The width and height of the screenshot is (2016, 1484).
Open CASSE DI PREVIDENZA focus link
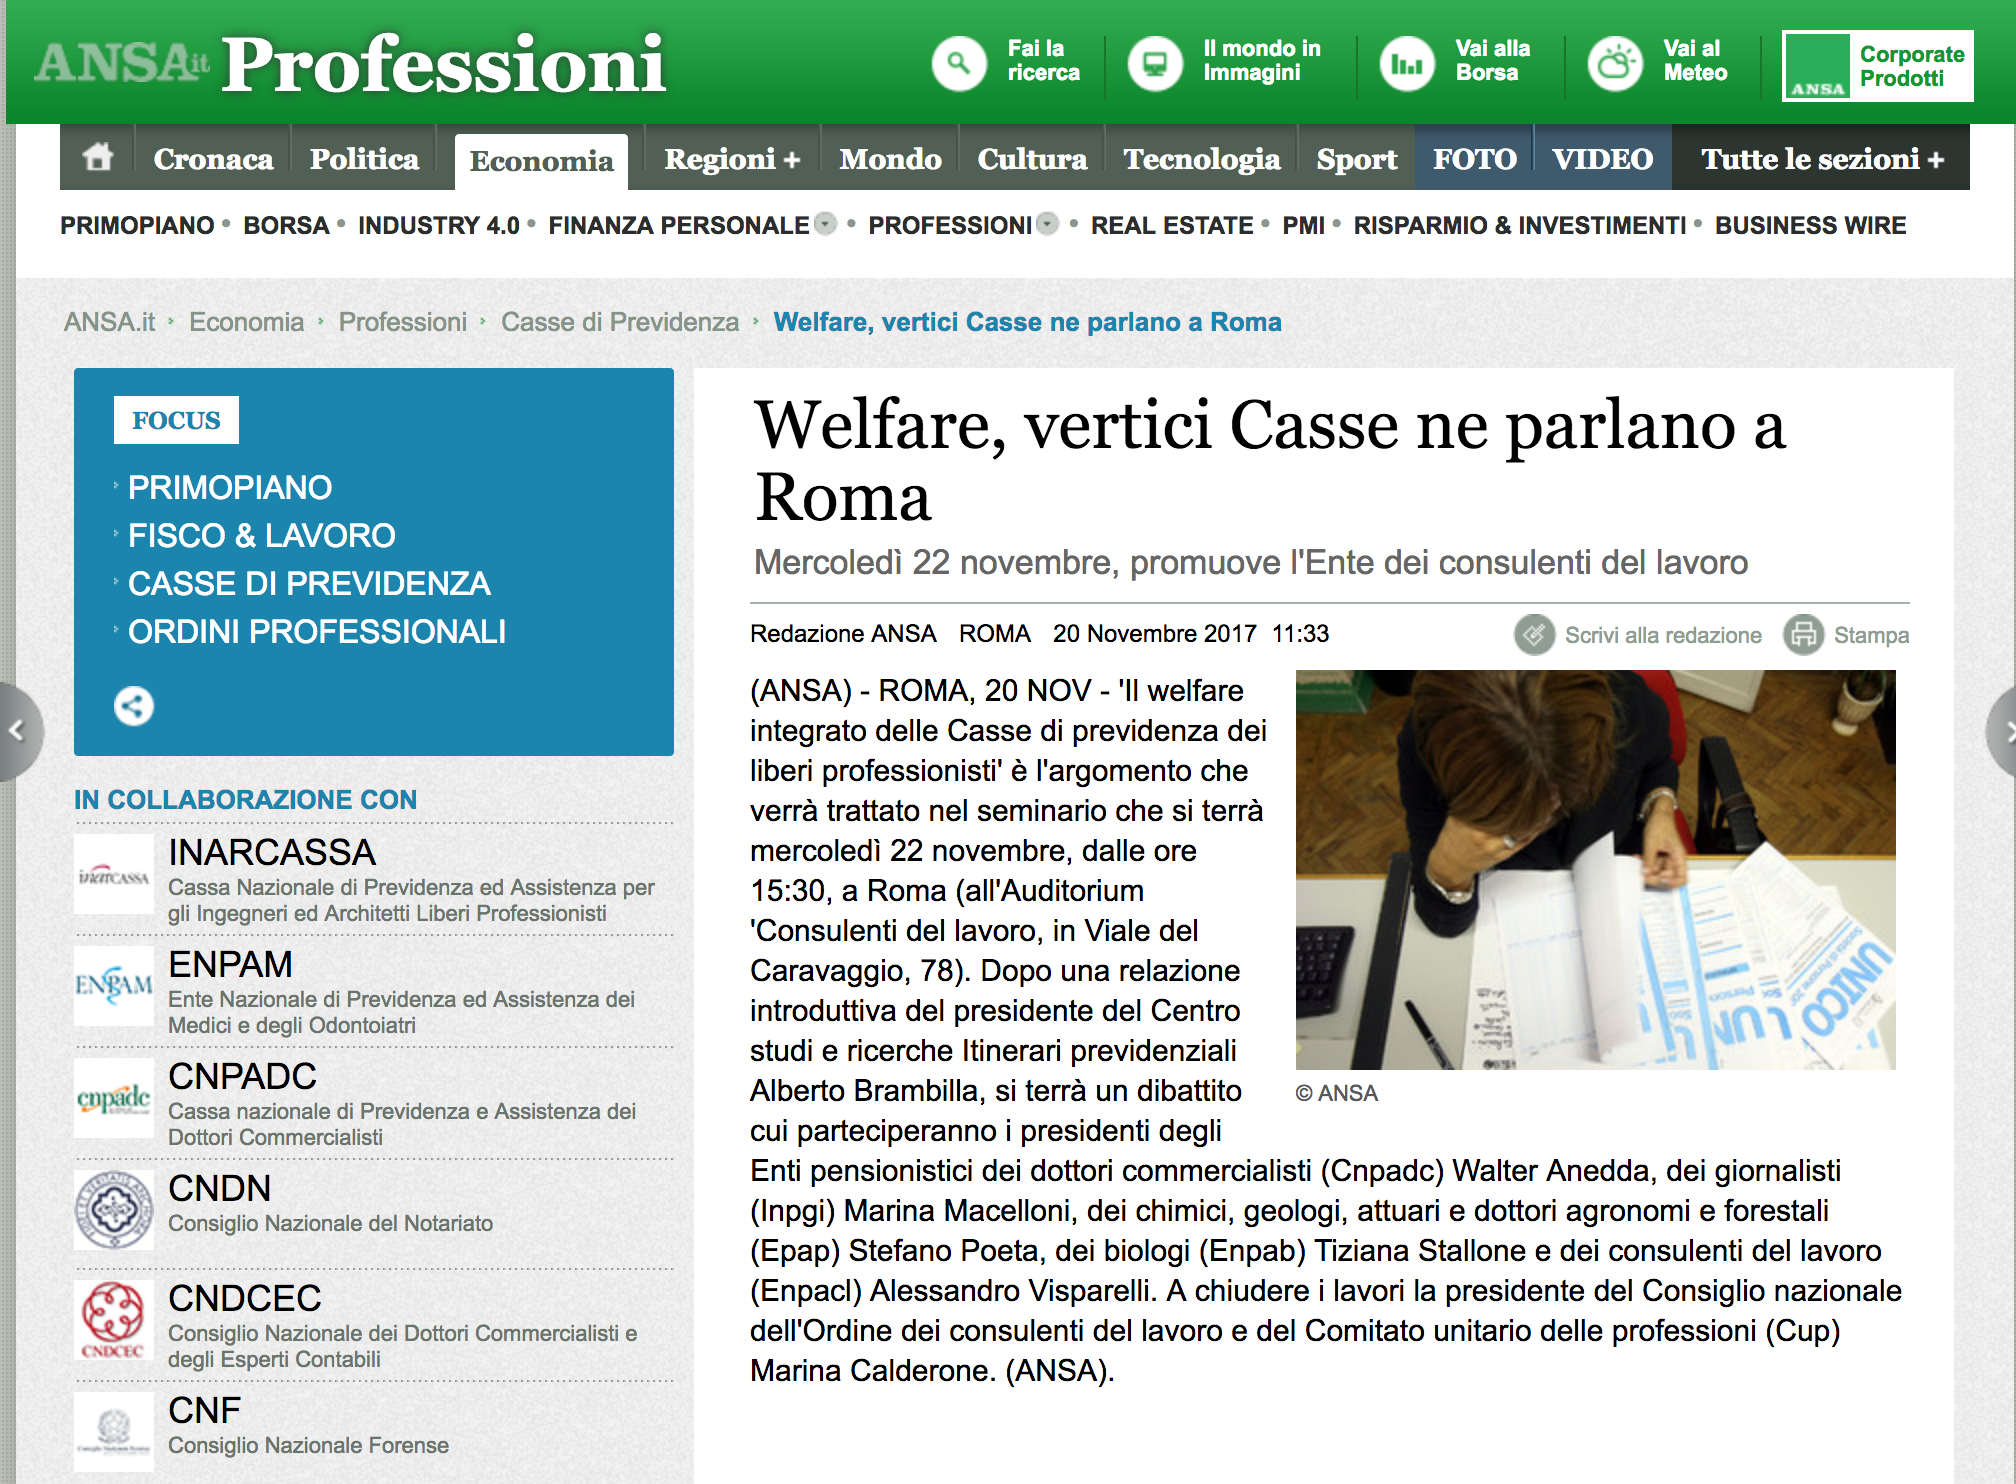pos(309,583)
